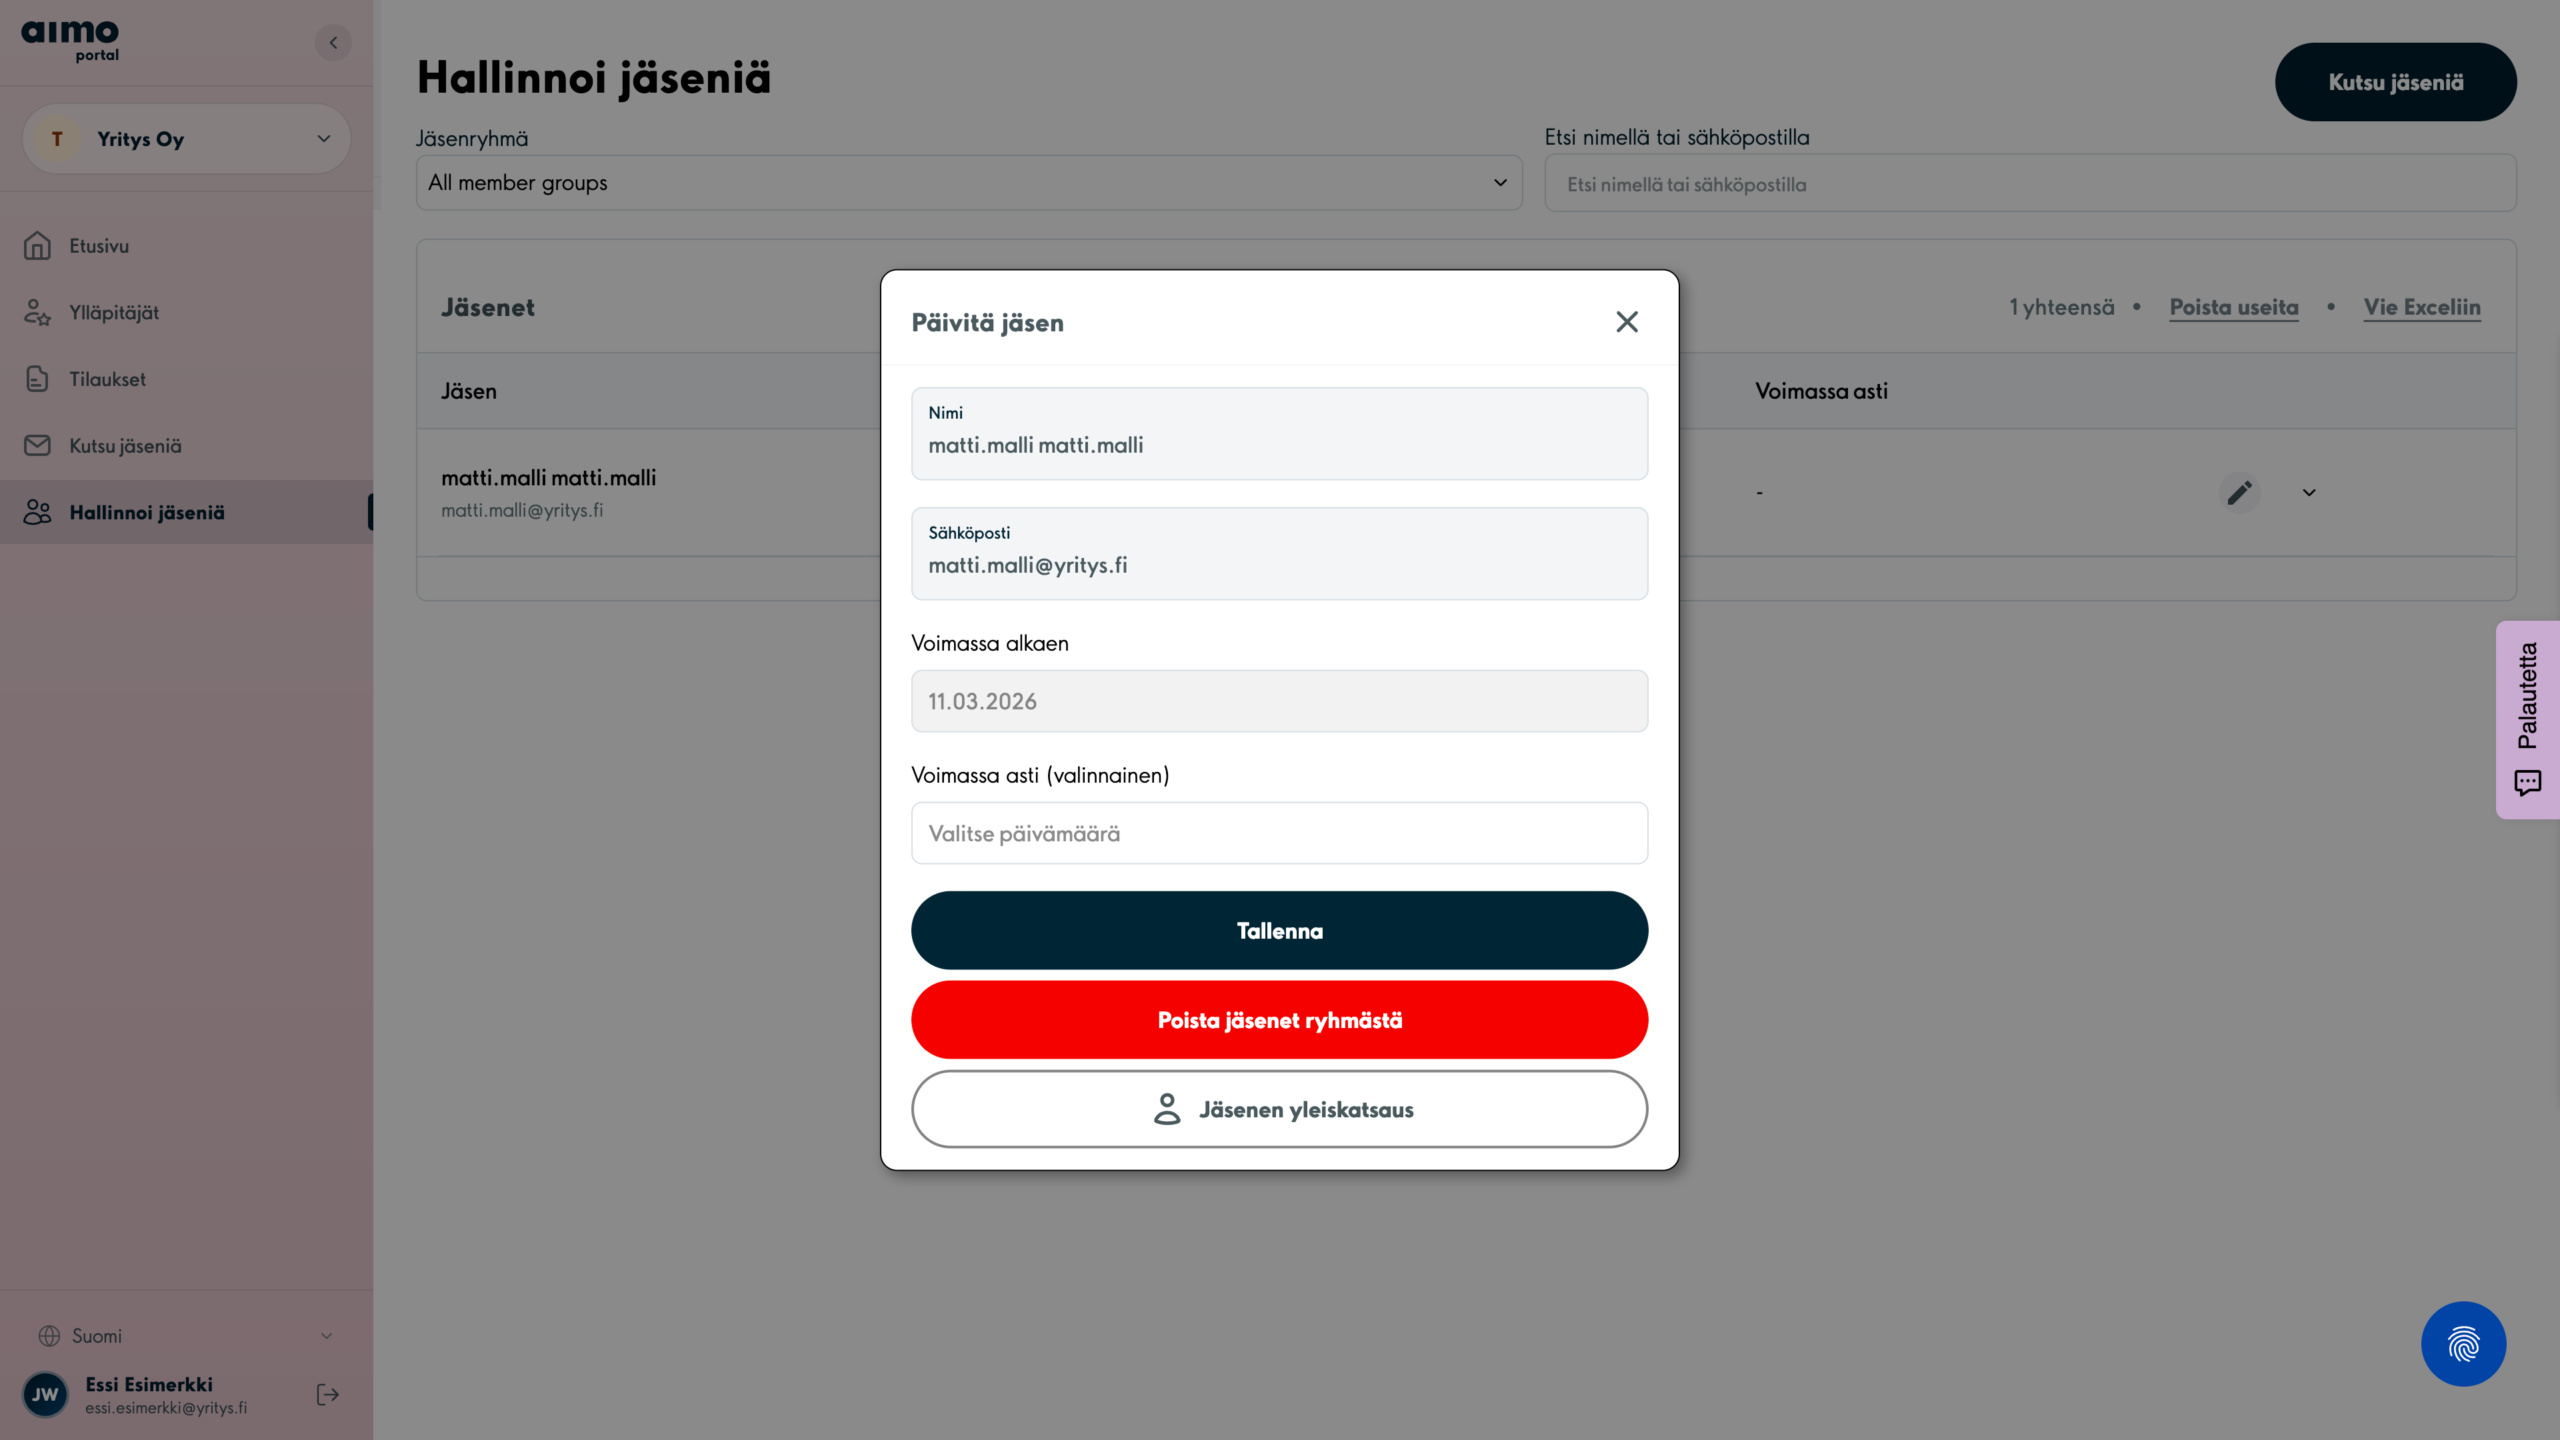2560x1440 pixels.
Task: Open the Yritys Oy company selector
Action: (186, 139)
